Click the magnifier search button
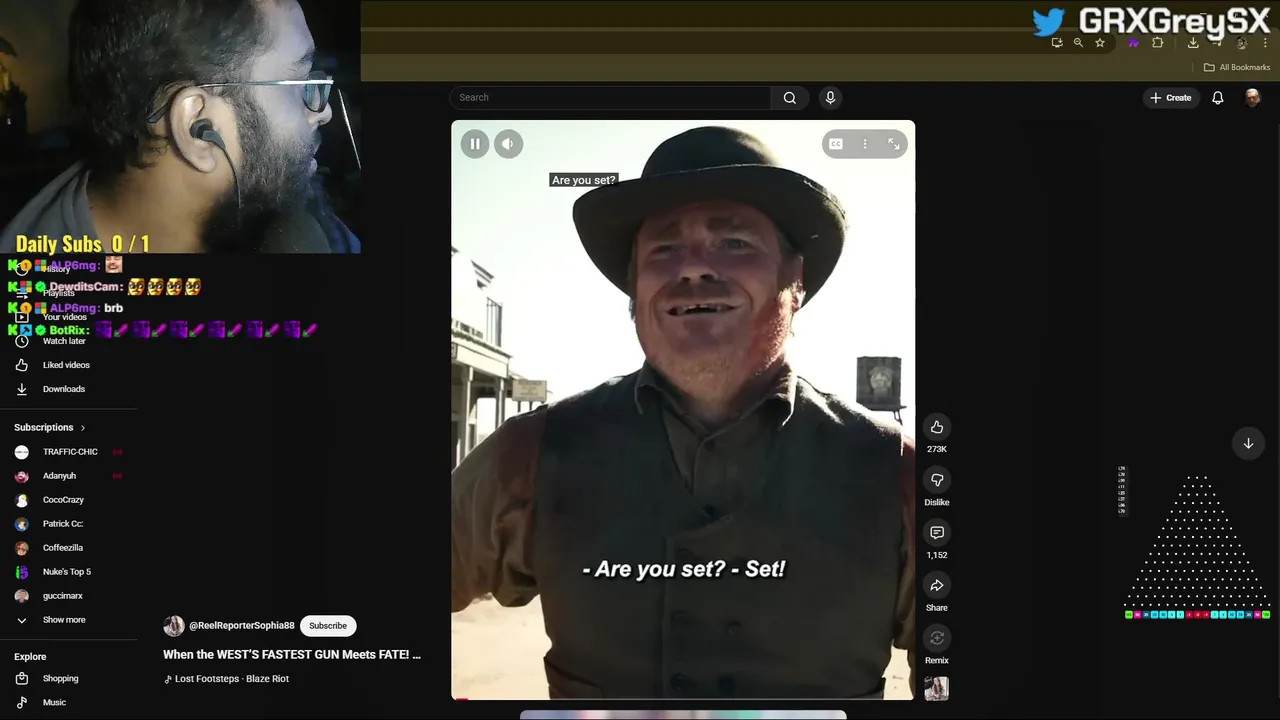 [x=790, y=97]
